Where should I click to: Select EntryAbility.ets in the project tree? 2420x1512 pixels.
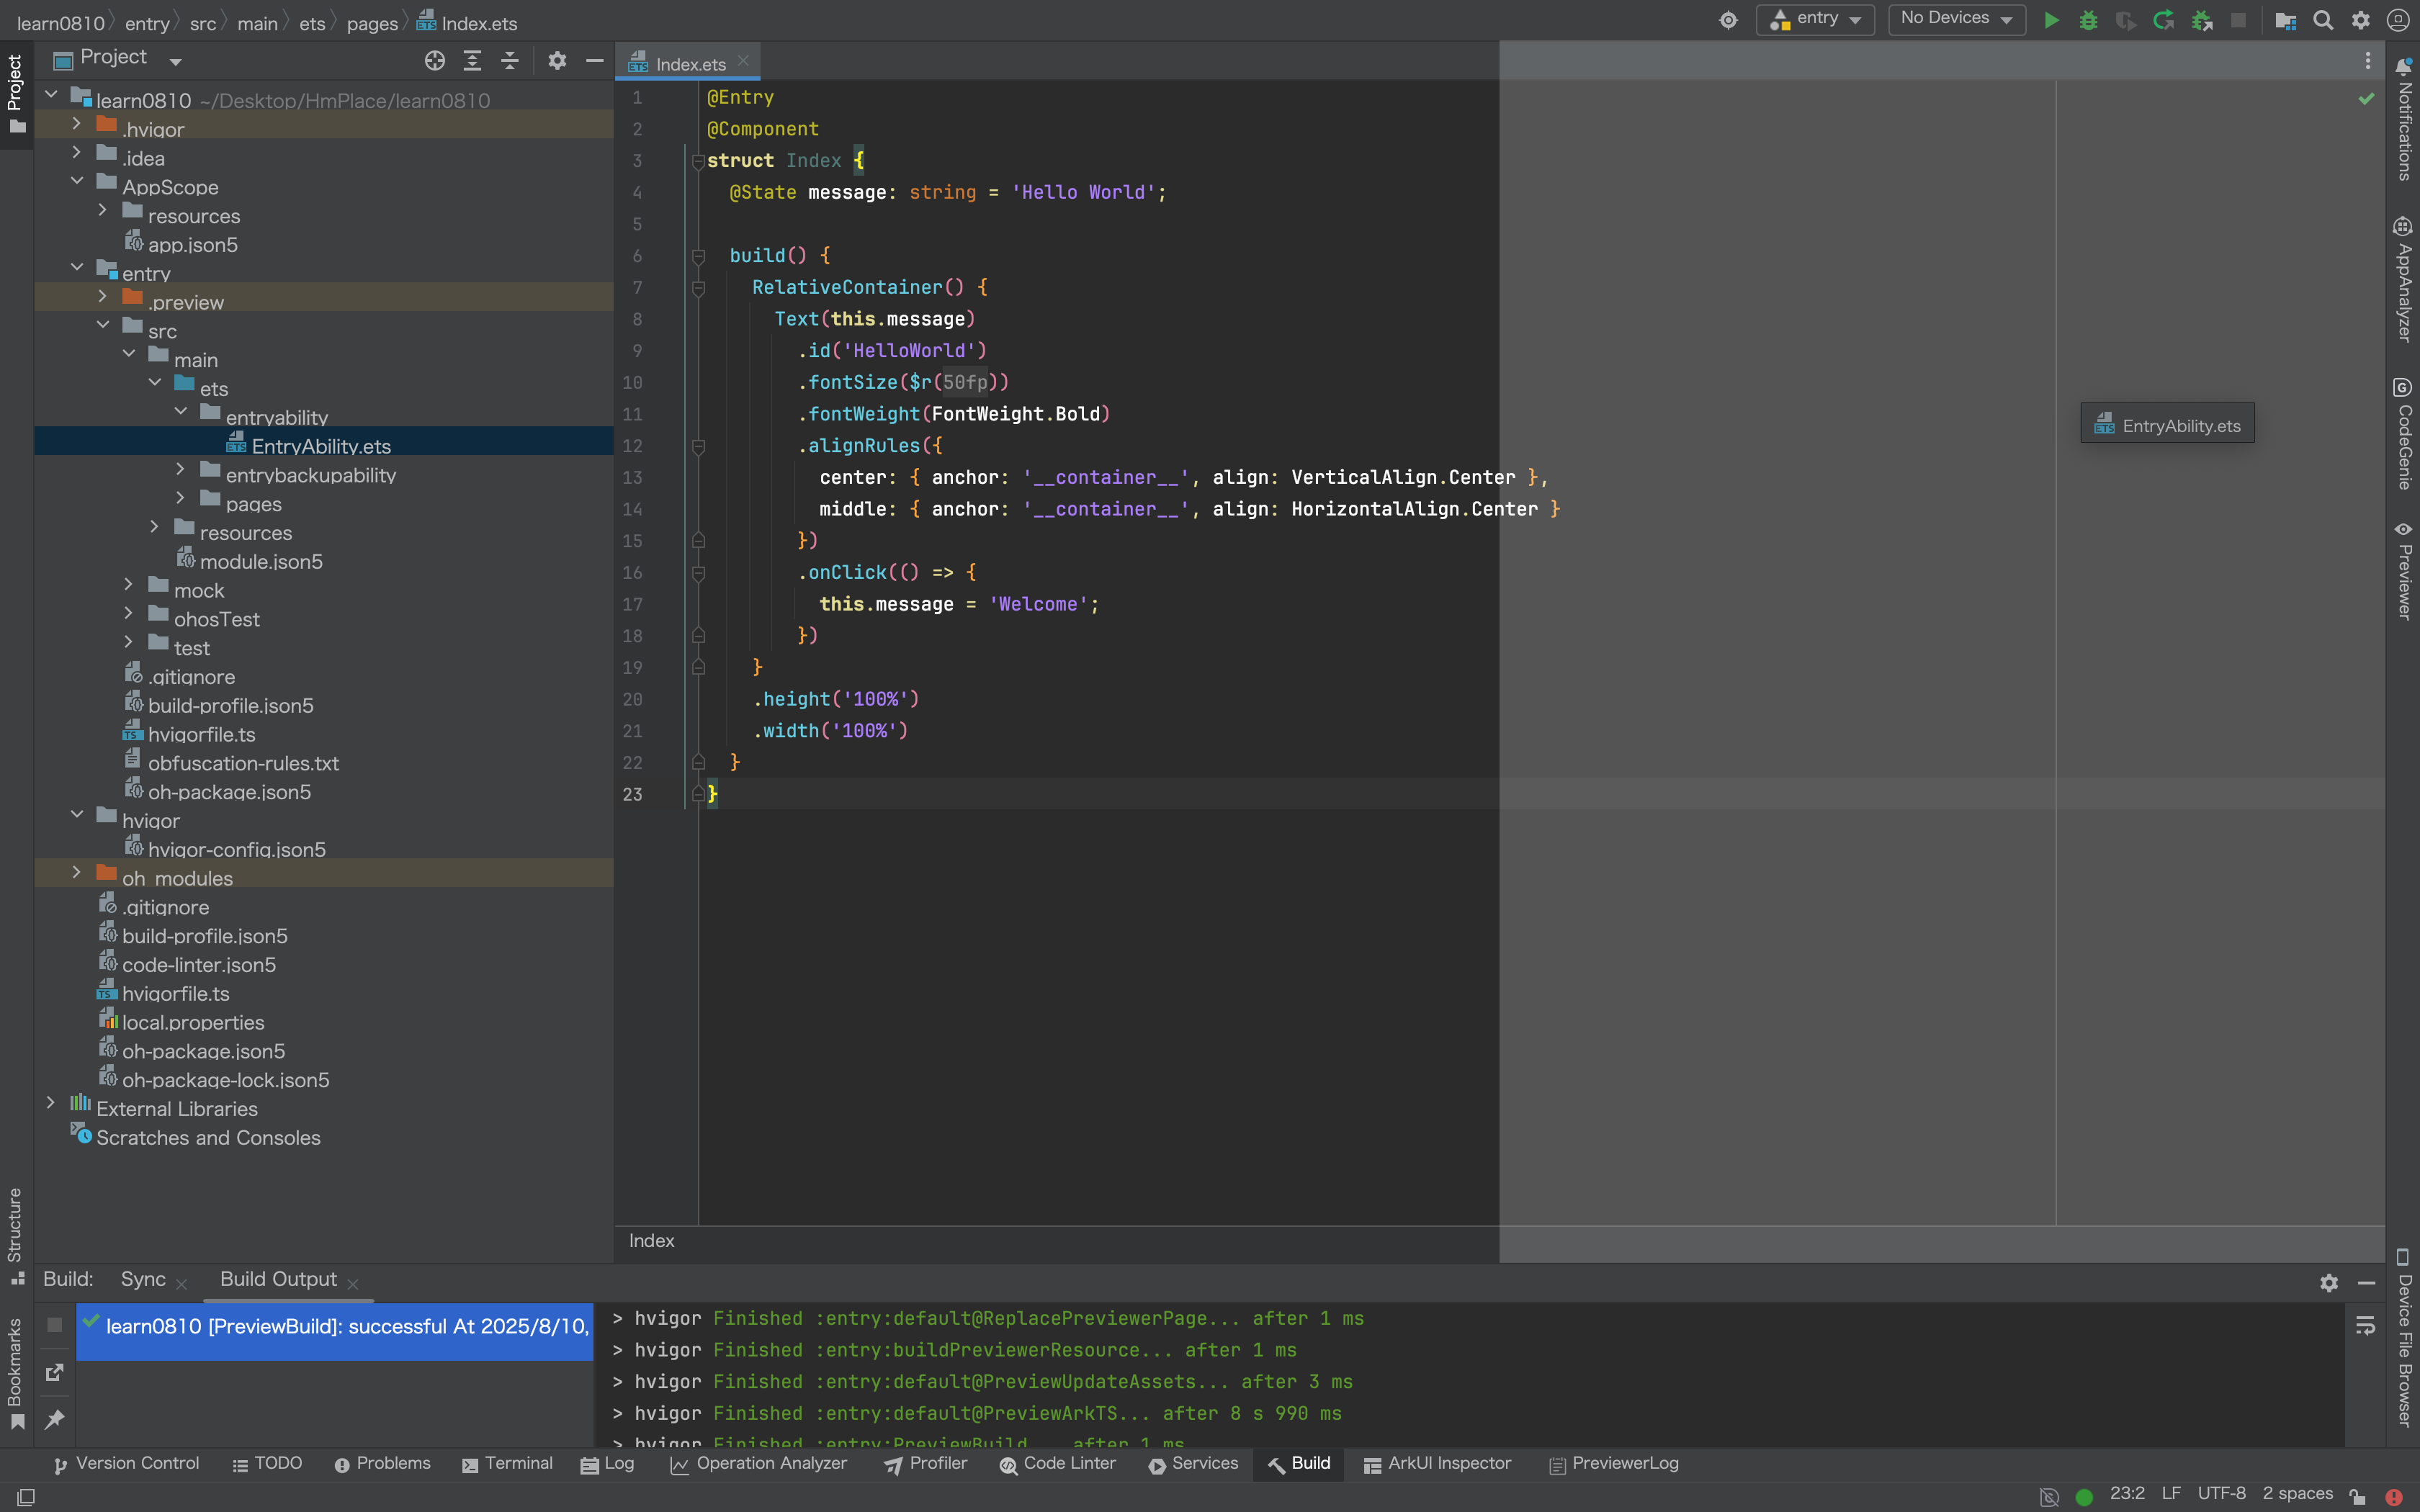(x=321, y=447)
